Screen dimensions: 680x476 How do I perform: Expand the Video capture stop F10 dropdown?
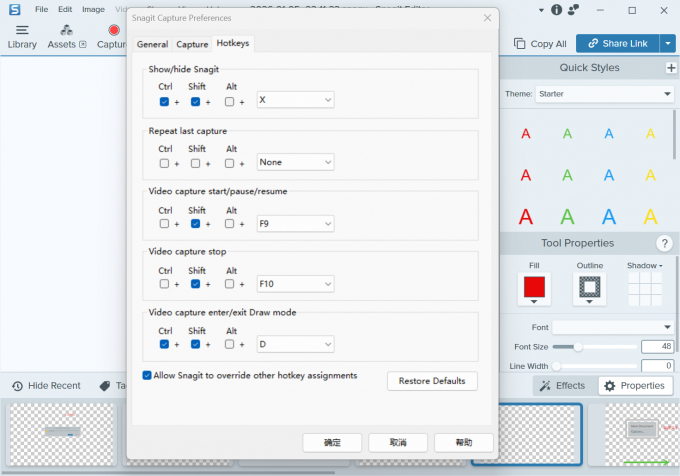(x=295, y=284)
